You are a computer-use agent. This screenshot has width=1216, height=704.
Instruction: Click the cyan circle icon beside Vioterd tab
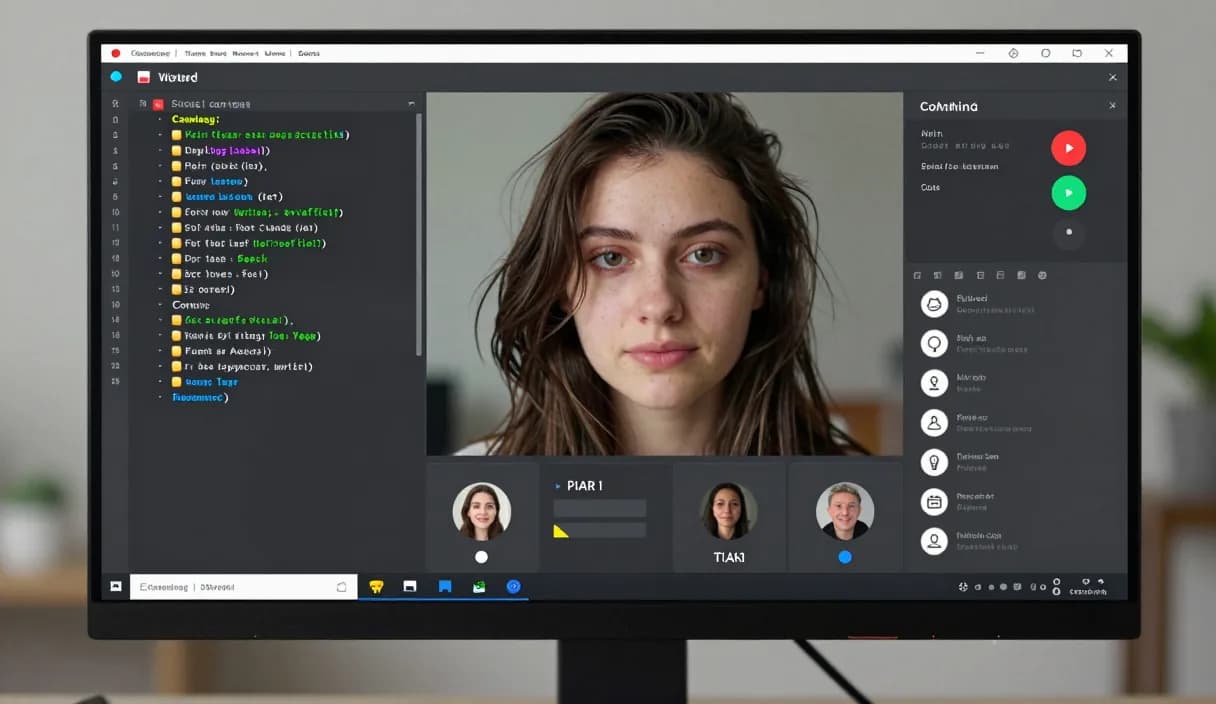pyautogui.click(x=116, y=77)
